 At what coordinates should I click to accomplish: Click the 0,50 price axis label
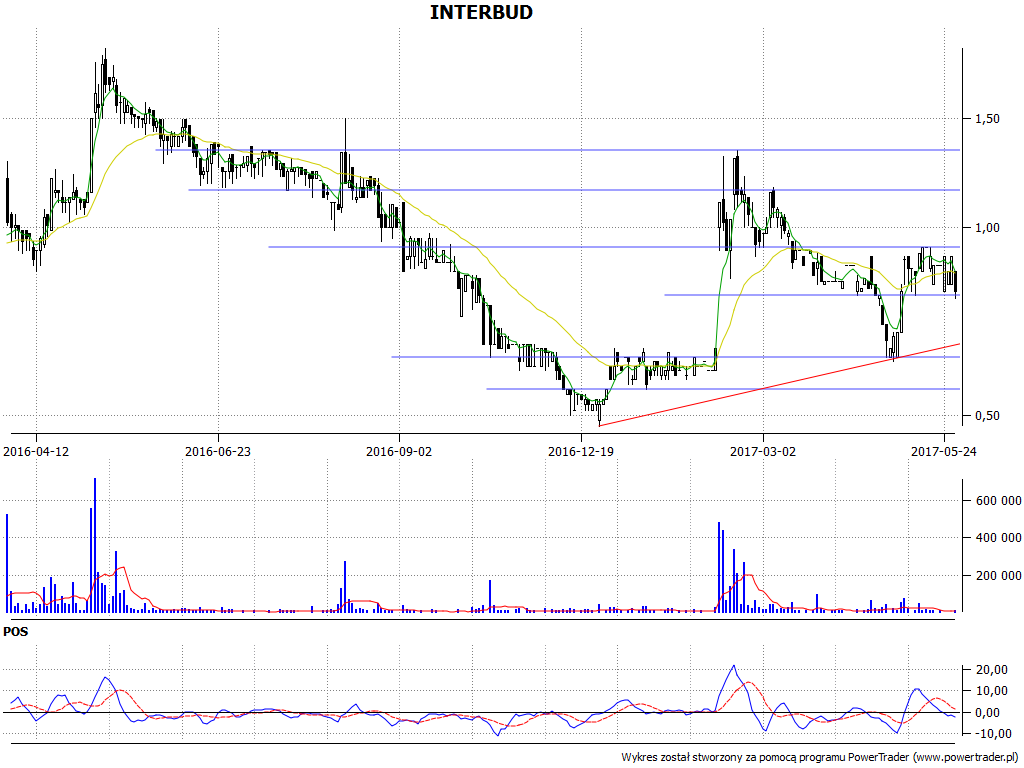coord(987,416)
